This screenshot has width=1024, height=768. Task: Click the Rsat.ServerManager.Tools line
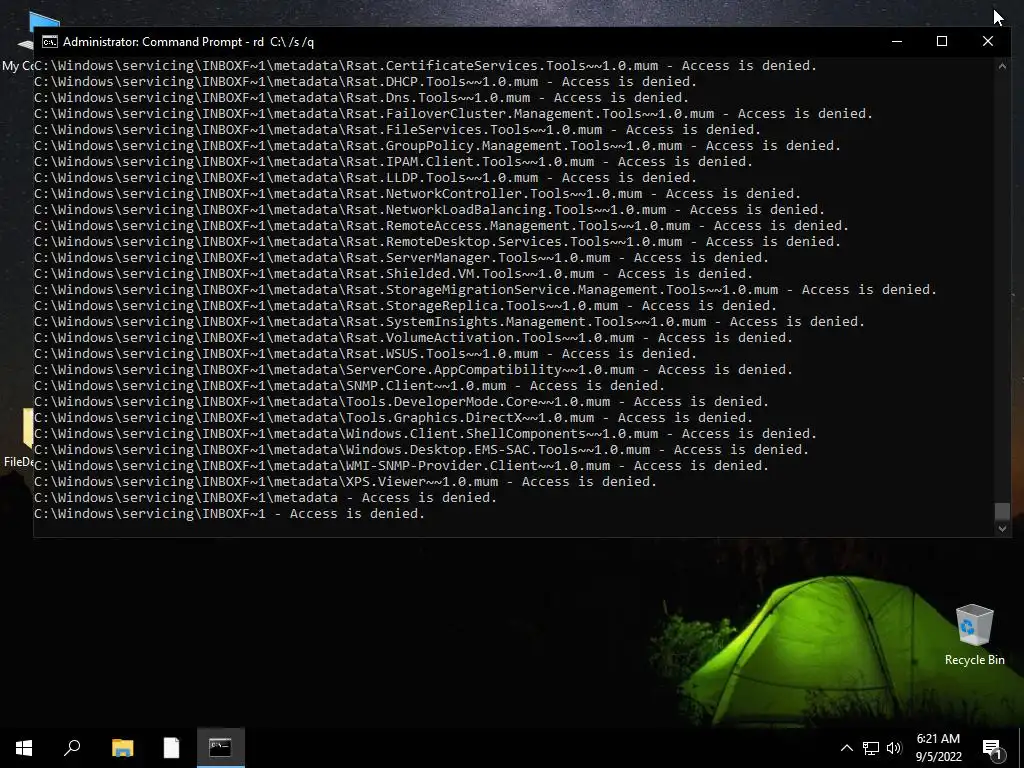pyautogui.click(x=402, y=257)
